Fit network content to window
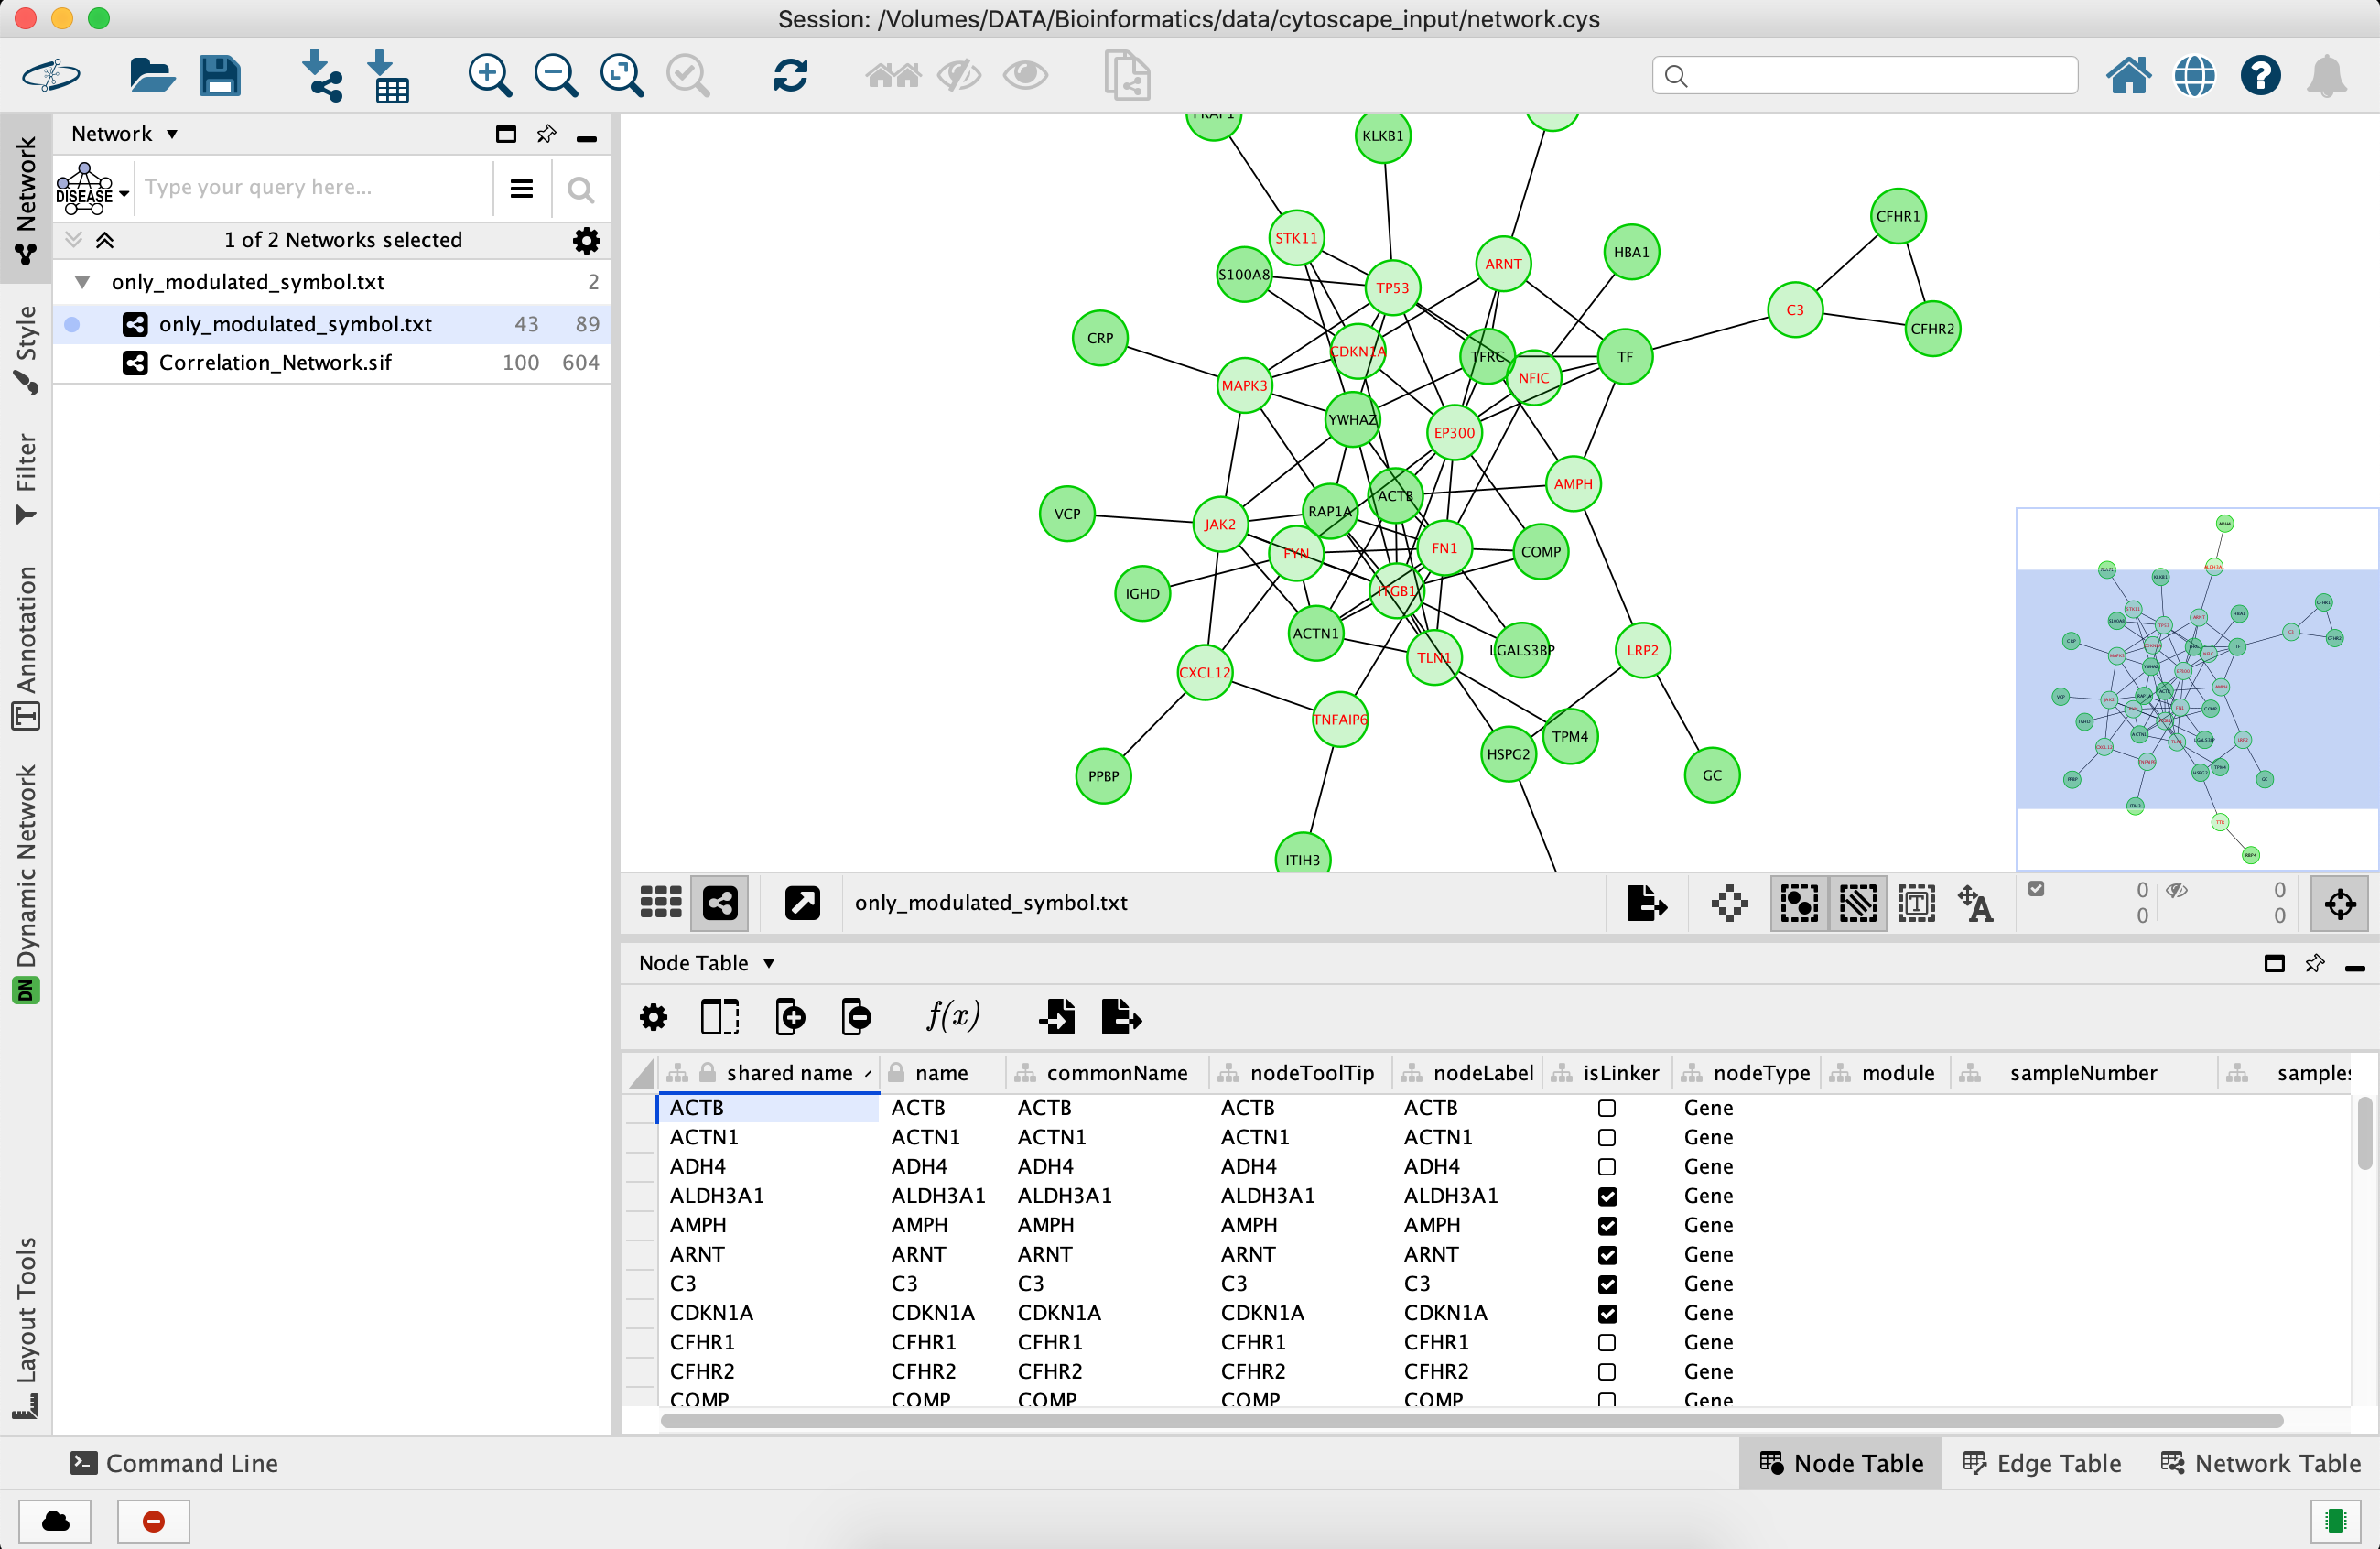2380x1549 pixels. pos(622,76)
